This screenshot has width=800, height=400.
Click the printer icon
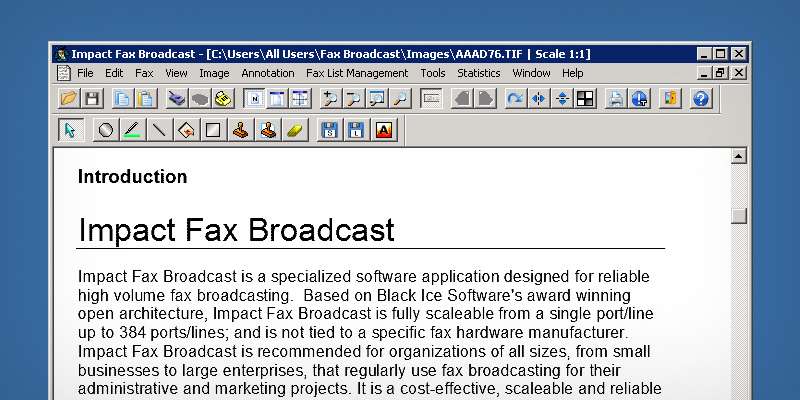pyautogui.click(x=616, y=98)
